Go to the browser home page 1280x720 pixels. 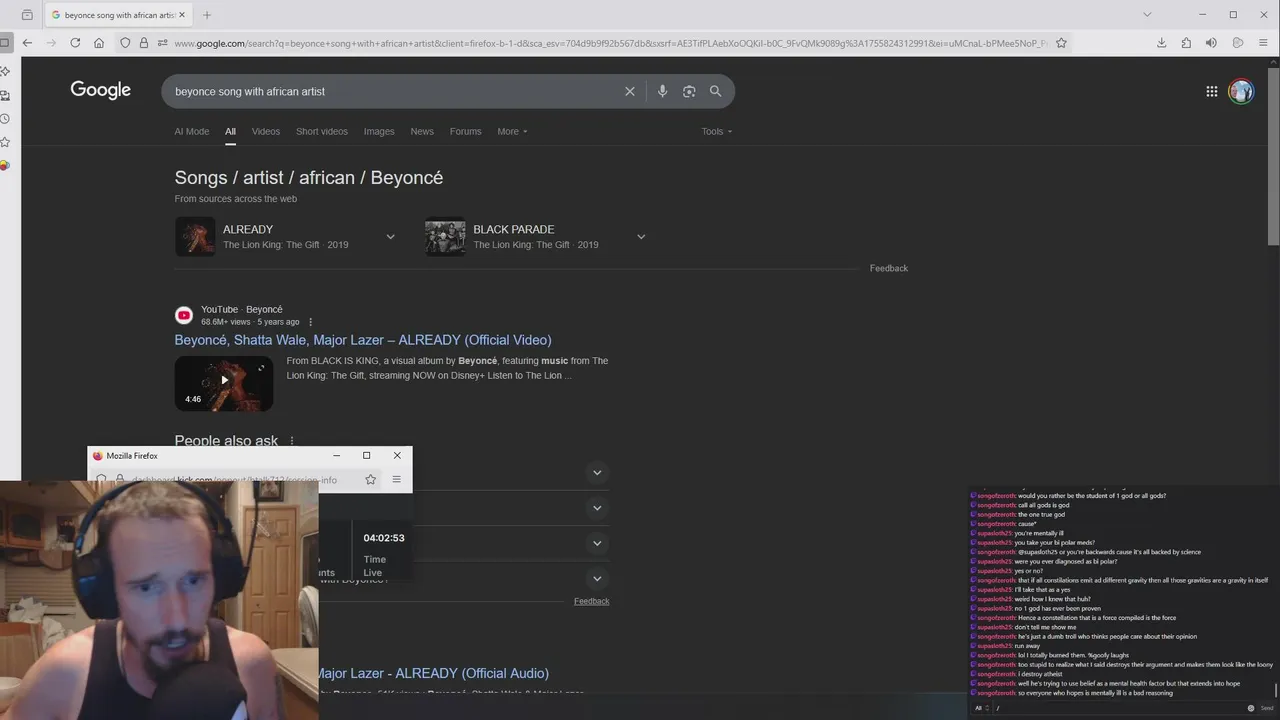pyautogui.click(x=99, y=43)
